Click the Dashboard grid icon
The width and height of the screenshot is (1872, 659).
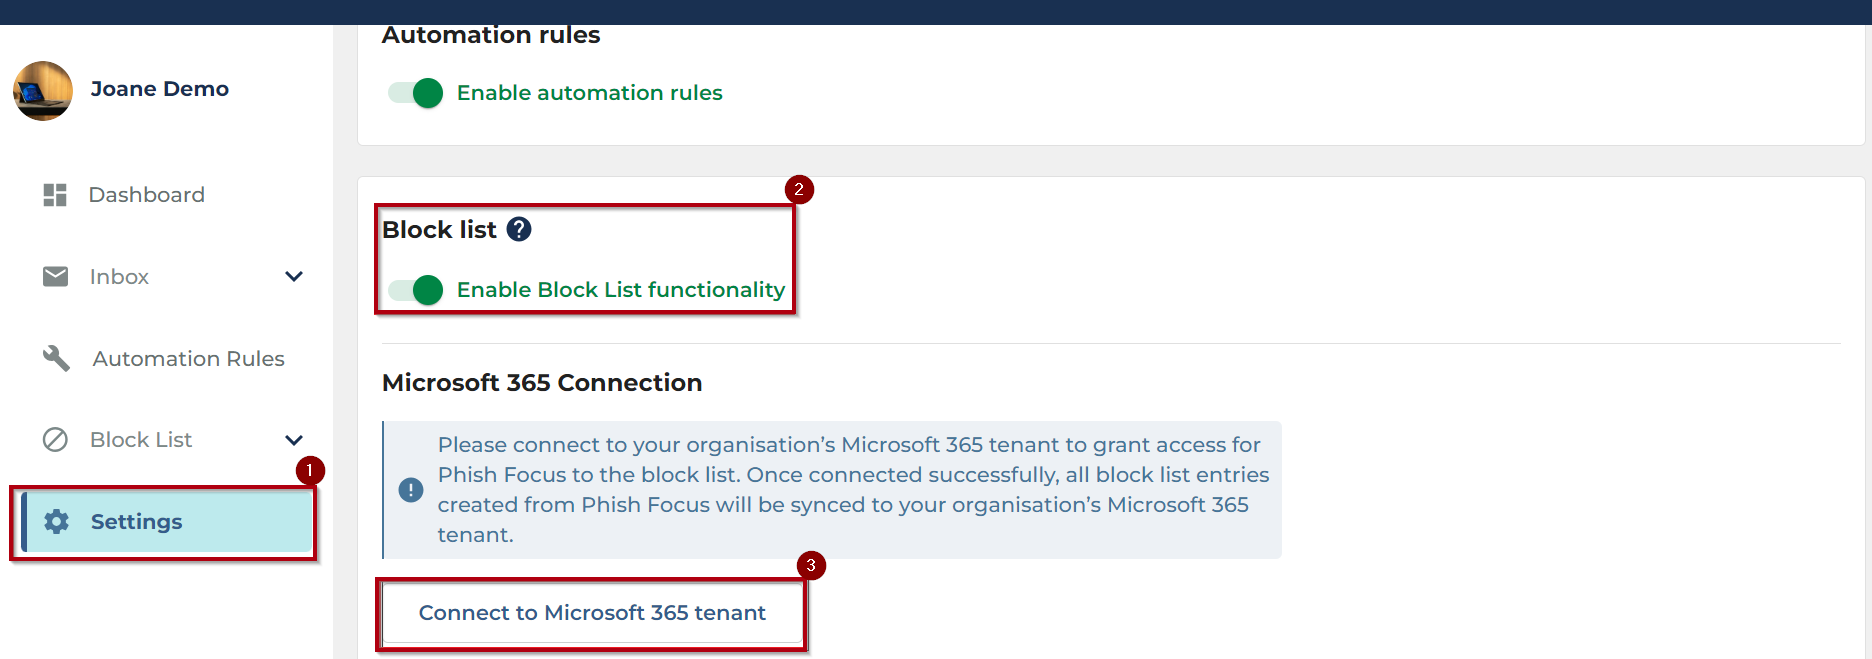click(55, 195)
